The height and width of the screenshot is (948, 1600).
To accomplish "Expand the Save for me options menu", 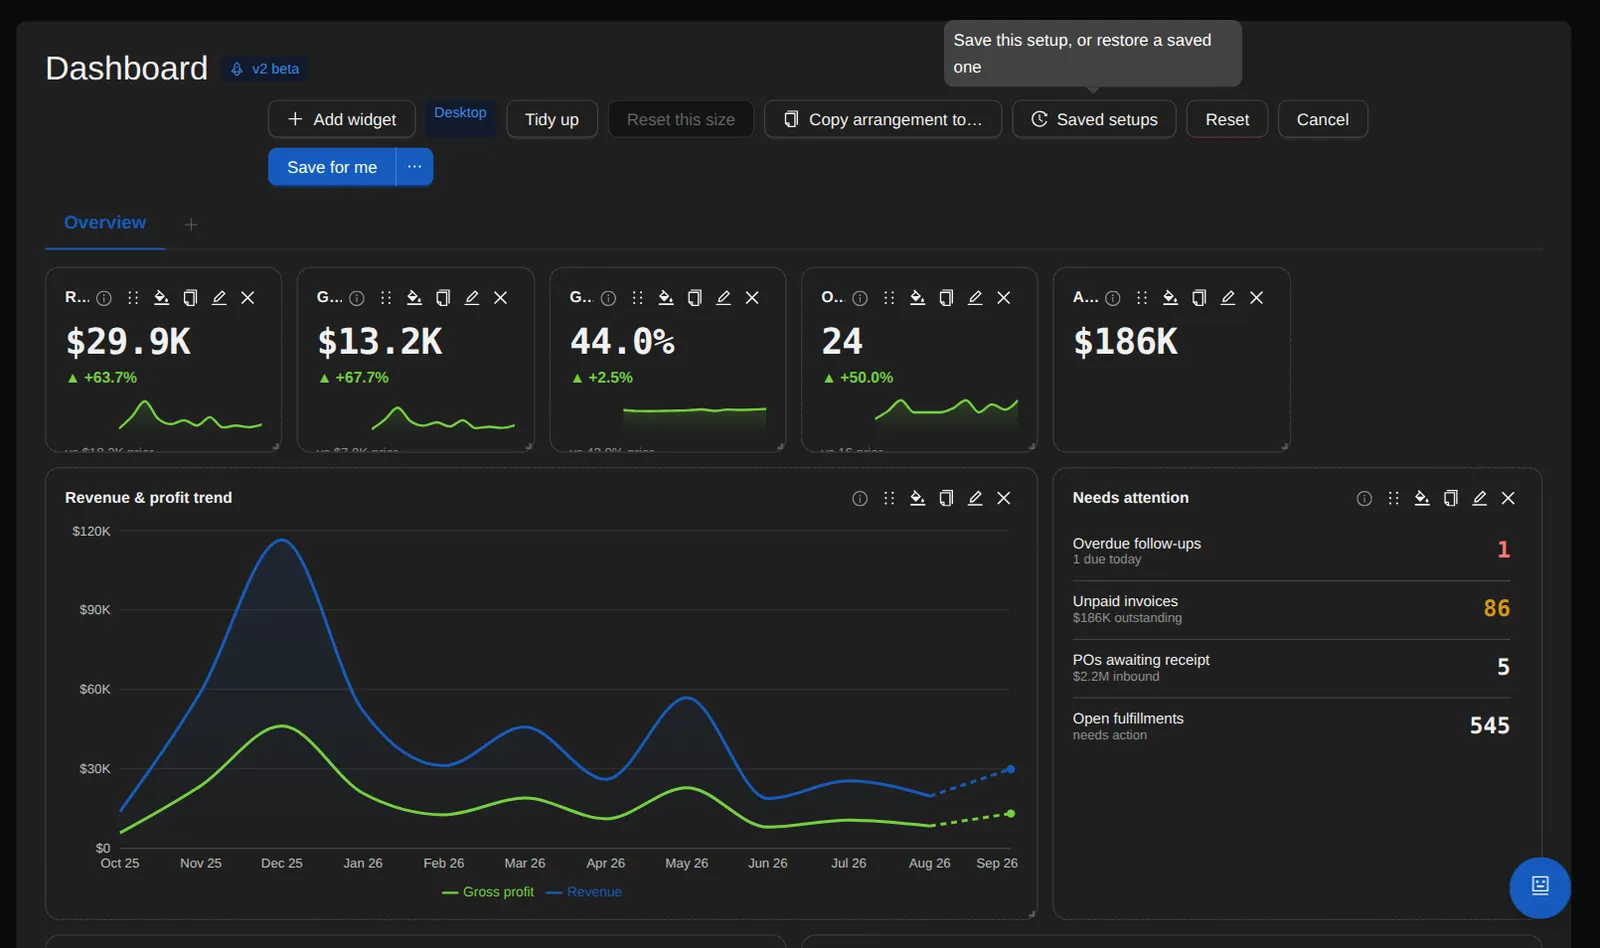I will tap(415, 167).
